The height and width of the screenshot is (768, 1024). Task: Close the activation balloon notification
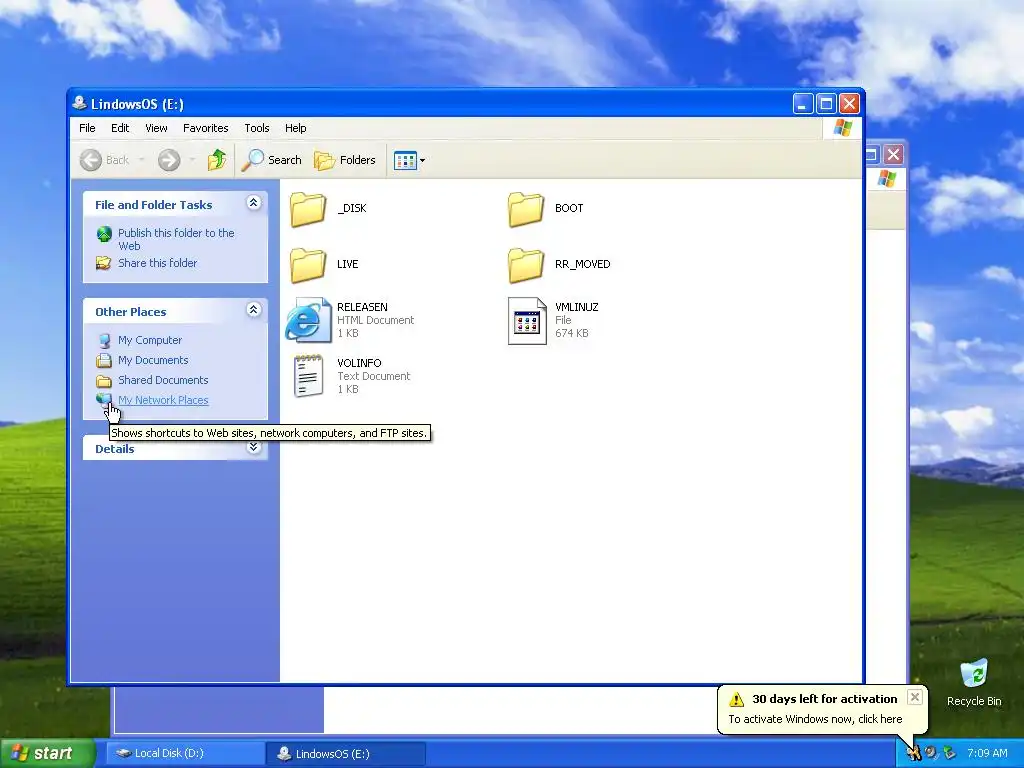tap(915, 697)
